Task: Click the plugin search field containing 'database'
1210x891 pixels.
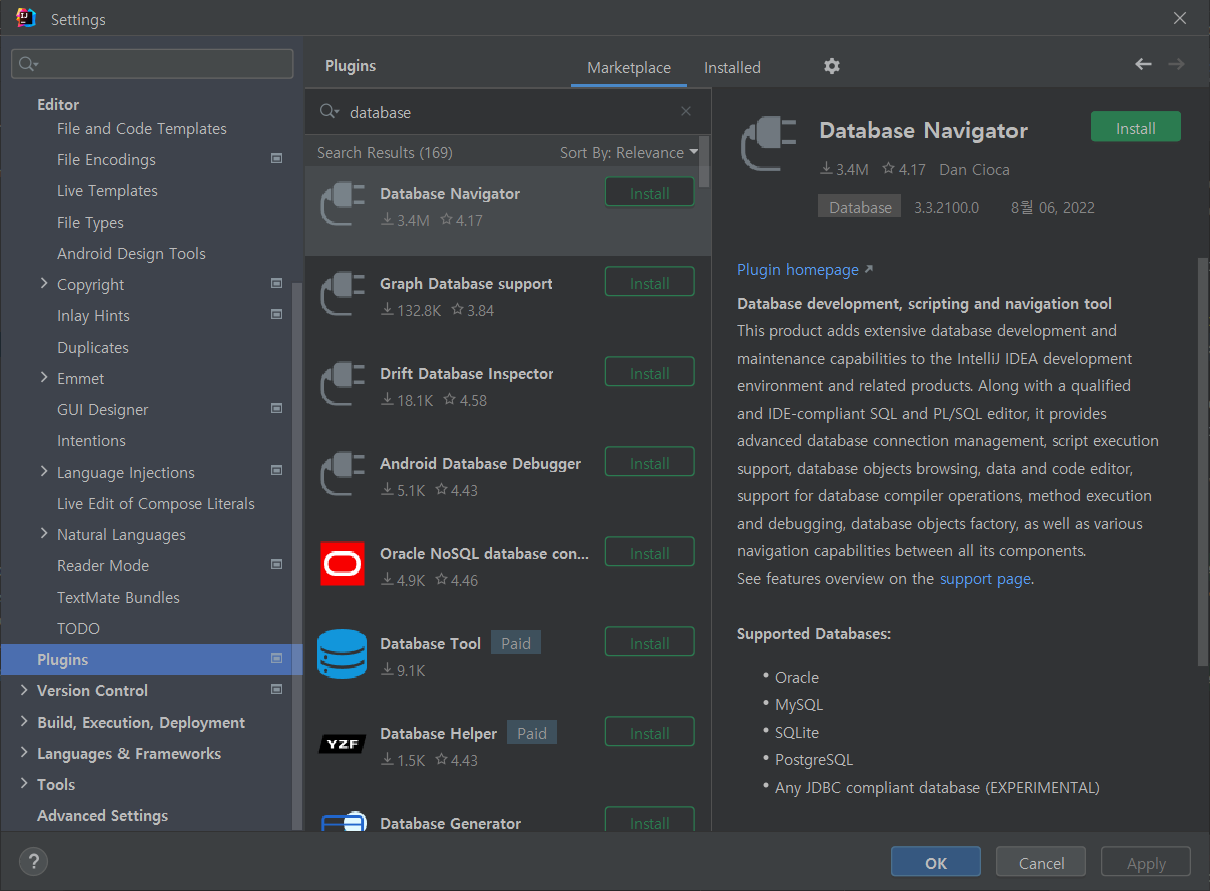Action: (x=508, y=112)
